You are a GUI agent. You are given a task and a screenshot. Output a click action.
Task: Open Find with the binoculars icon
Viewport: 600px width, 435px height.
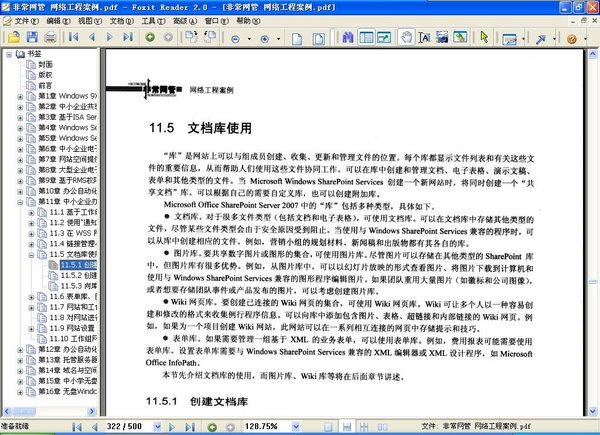348,37
